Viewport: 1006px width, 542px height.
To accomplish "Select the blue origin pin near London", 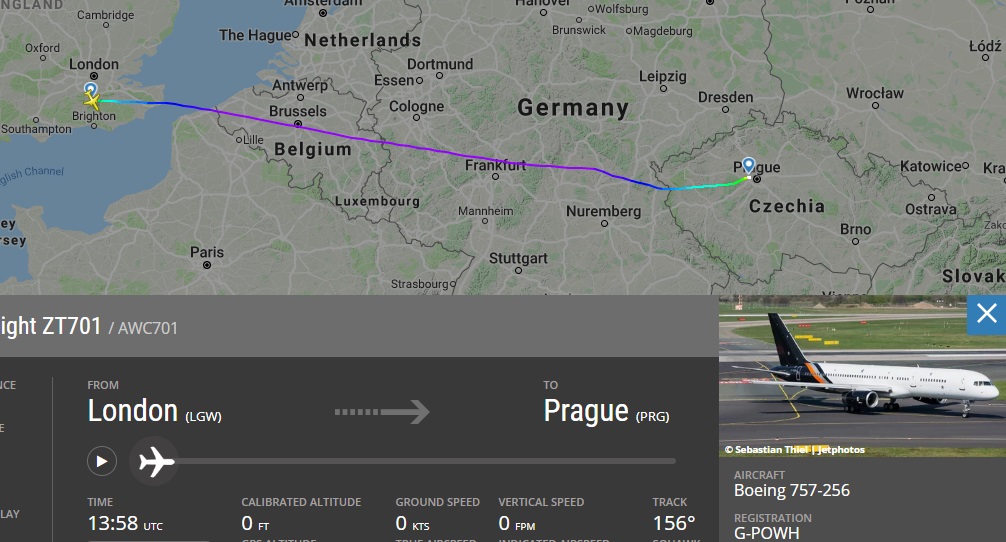I will coord(90,89).
